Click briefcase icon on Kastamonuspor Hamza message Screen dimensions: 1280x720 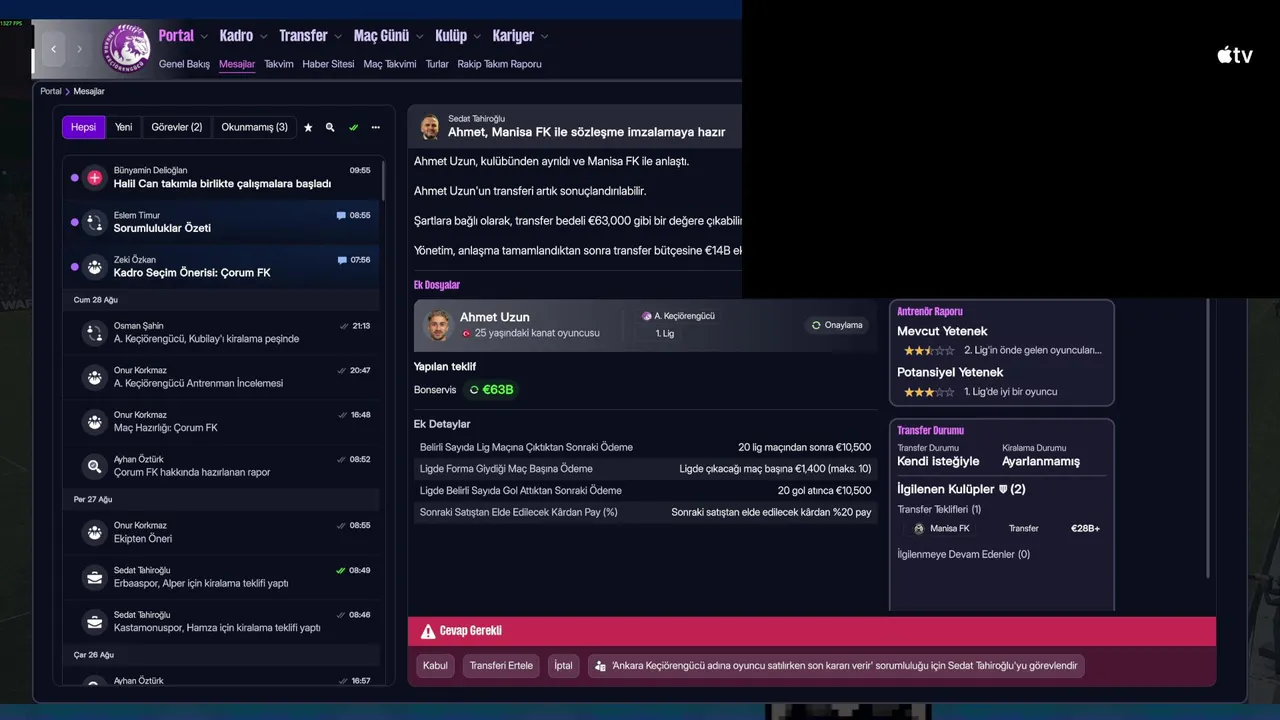tap(94, 622)
